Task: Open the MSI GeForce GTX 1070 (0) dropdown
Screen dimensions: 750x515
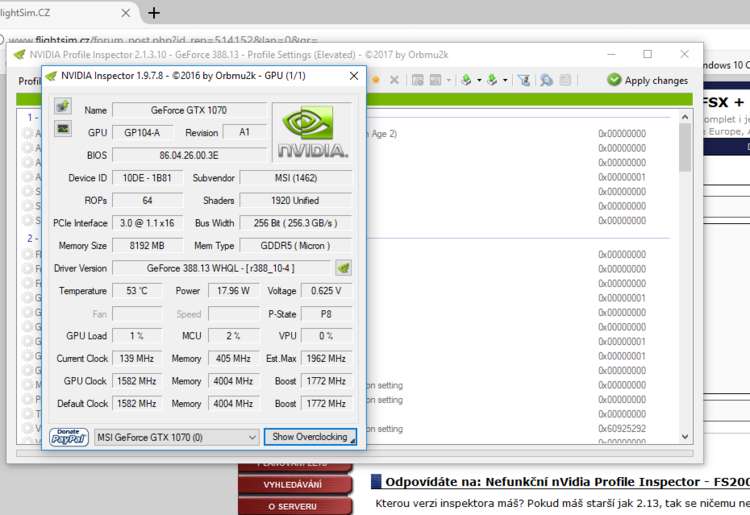Action: 176,437
